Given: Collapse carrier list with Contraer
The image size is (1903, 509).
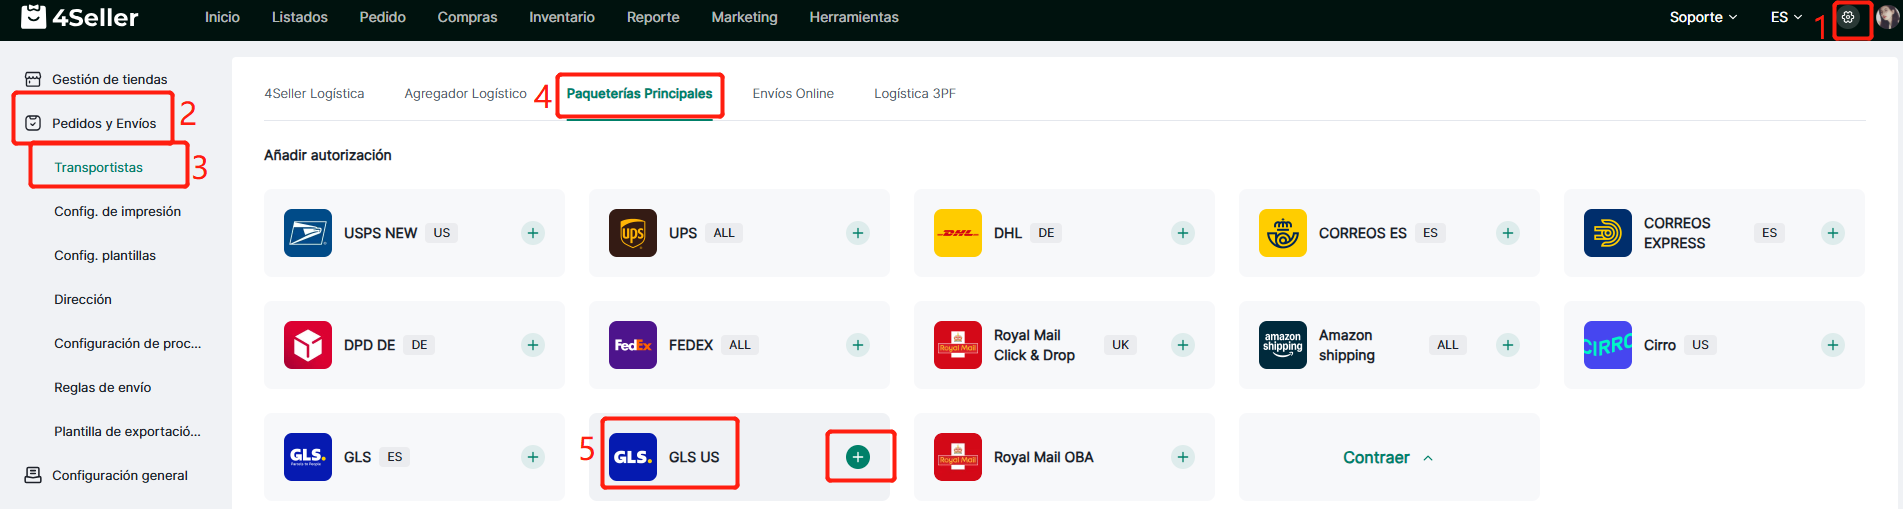Looking at the screenshot, I should tap(1388, 457).
